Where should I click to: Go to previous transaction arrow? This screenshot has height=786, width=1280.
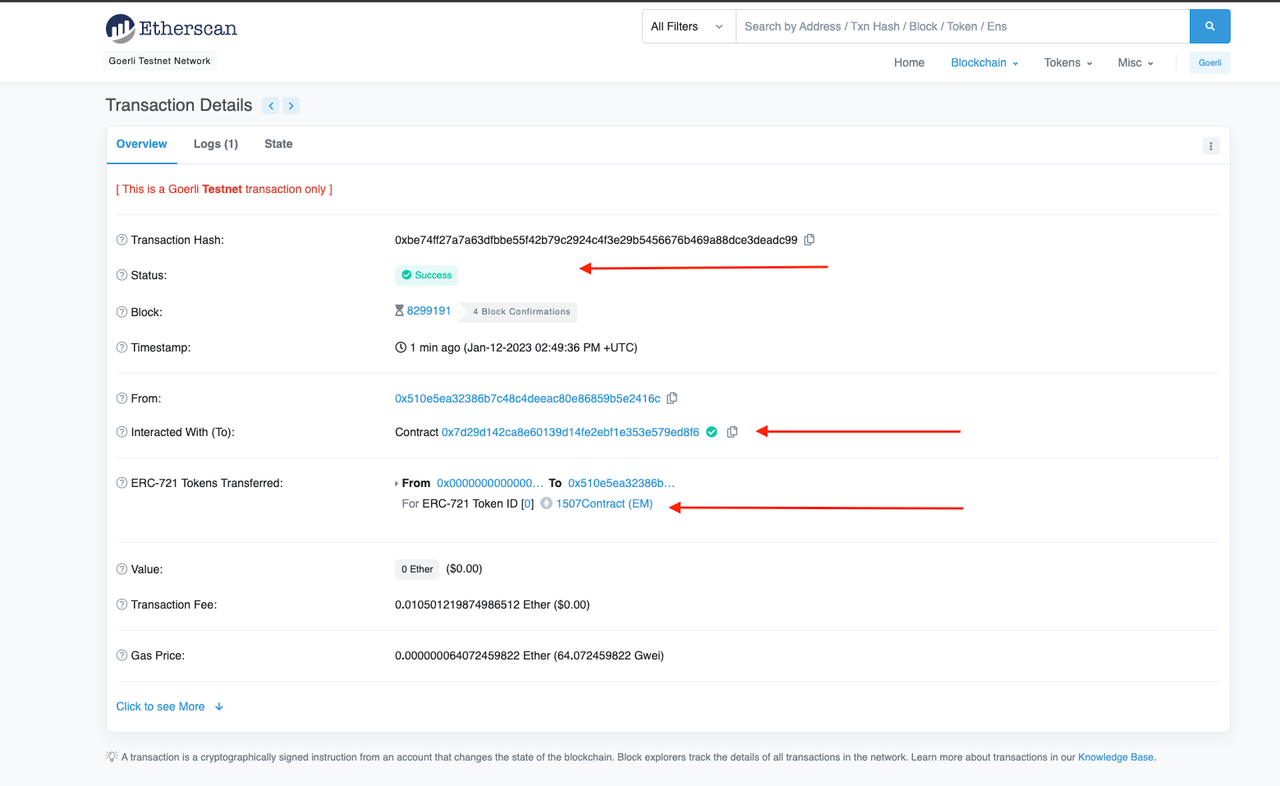271,106
